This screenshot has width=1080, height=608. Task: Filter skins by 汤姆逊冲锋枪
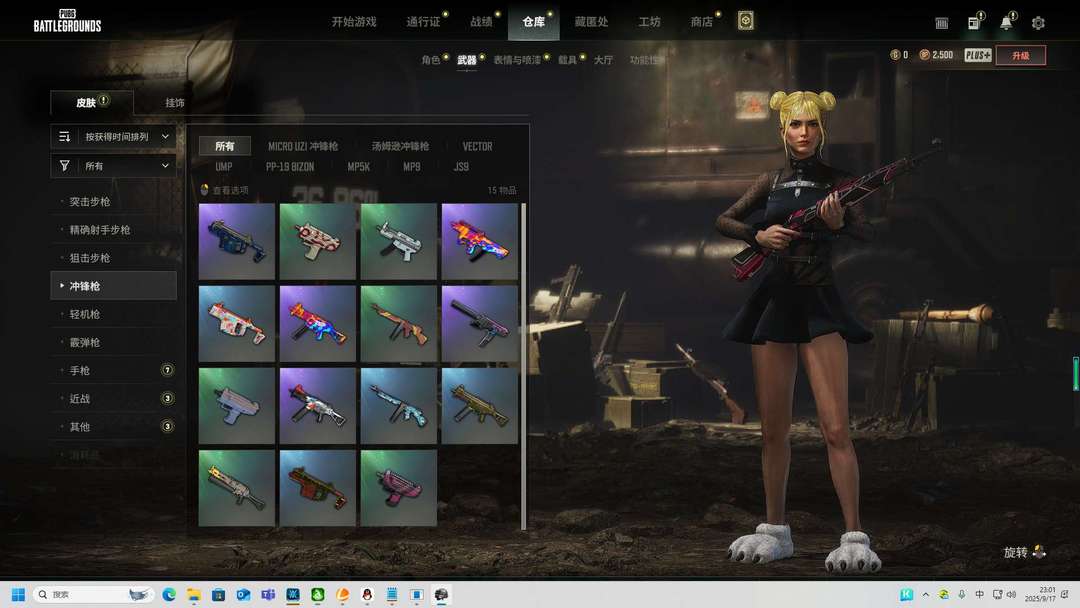(x=400, y=146)
